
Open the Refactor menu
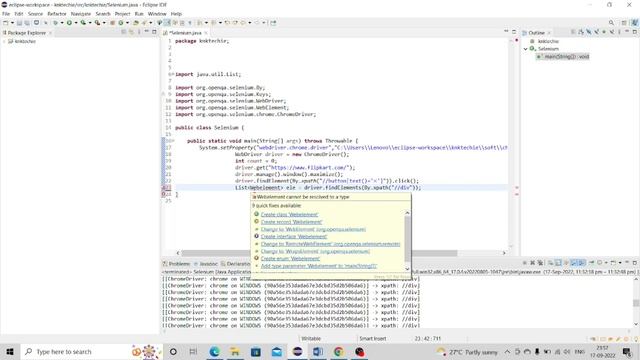[x=57, y=14]
